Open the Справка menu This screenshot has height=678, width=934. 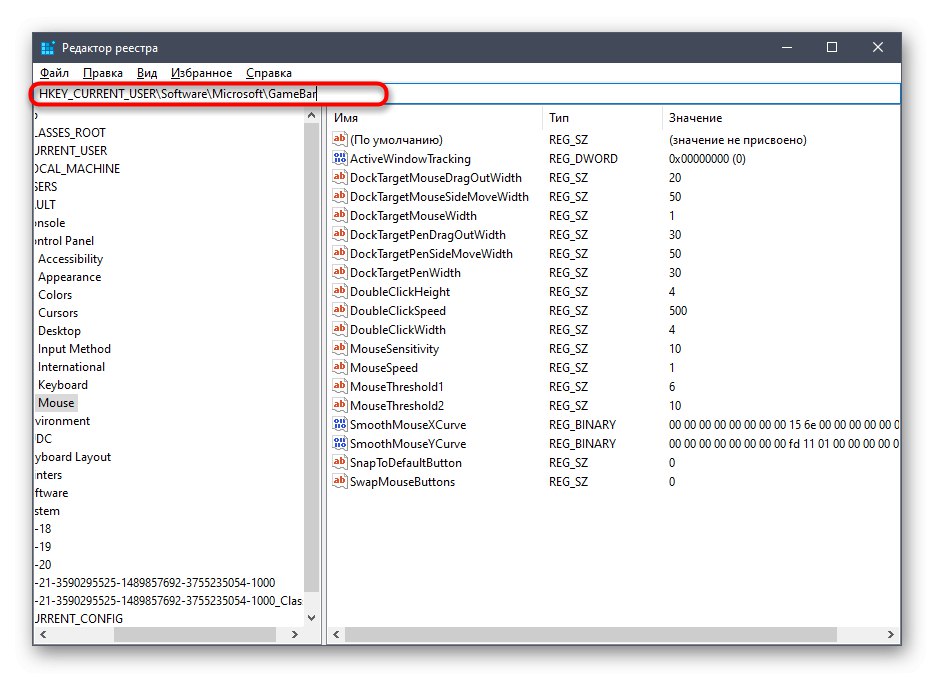[x=269, y=73]
